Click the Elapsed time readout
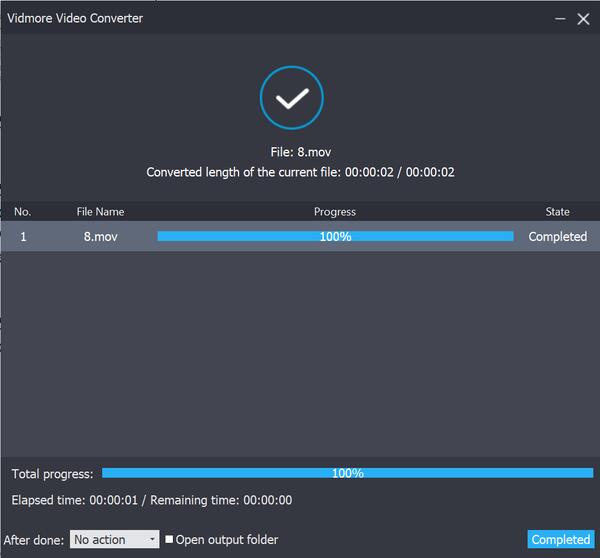 click(151, 500)
